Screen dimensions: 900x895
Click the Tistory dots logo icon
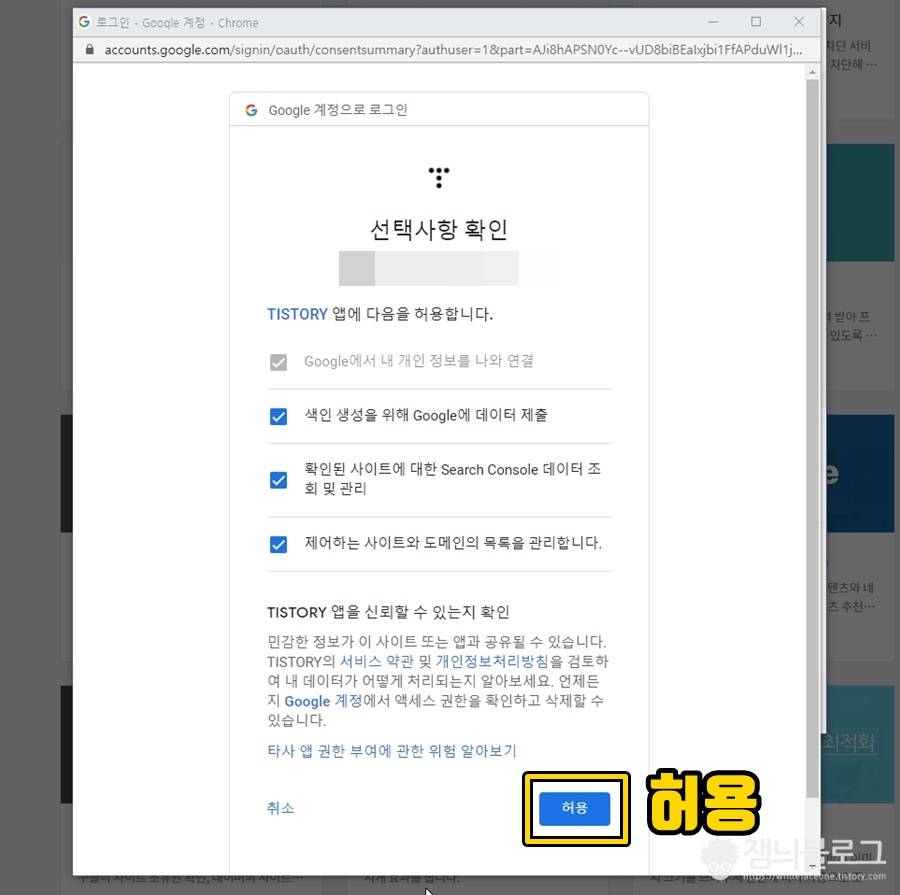tap(439, 178)
